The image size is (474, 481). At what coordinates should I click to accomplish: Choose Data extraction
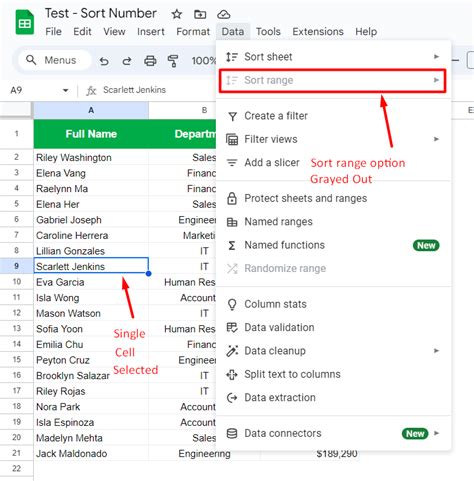[334, 397]
